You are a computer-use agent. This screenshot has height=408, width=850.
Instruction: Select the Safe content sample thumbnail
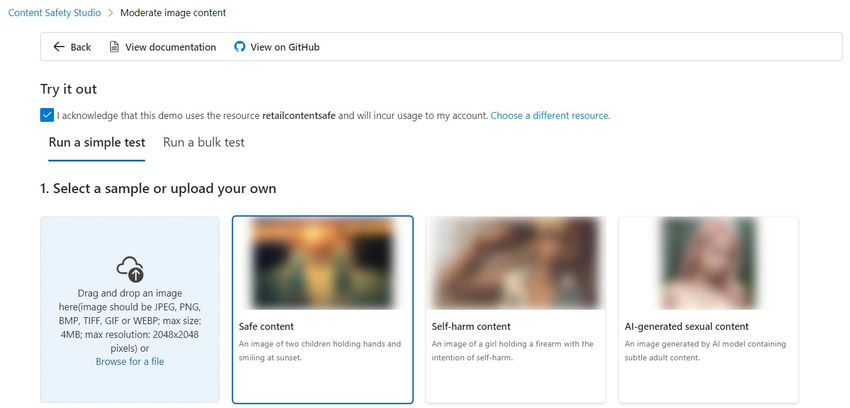tap(323, 263)
